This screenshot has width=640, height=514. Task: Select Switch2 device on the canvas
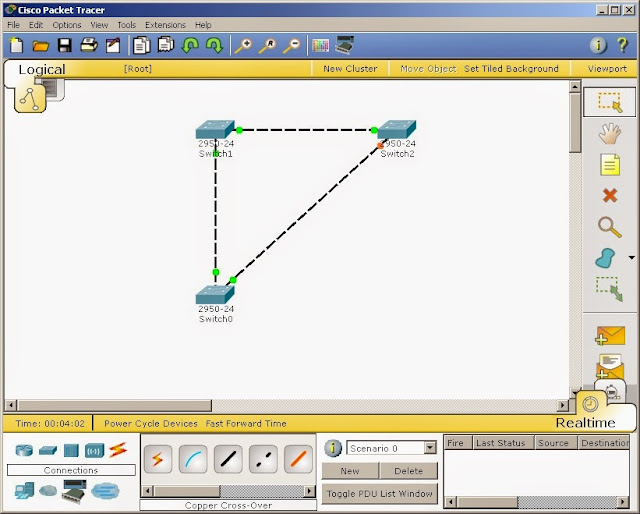[x=397, y=129]
